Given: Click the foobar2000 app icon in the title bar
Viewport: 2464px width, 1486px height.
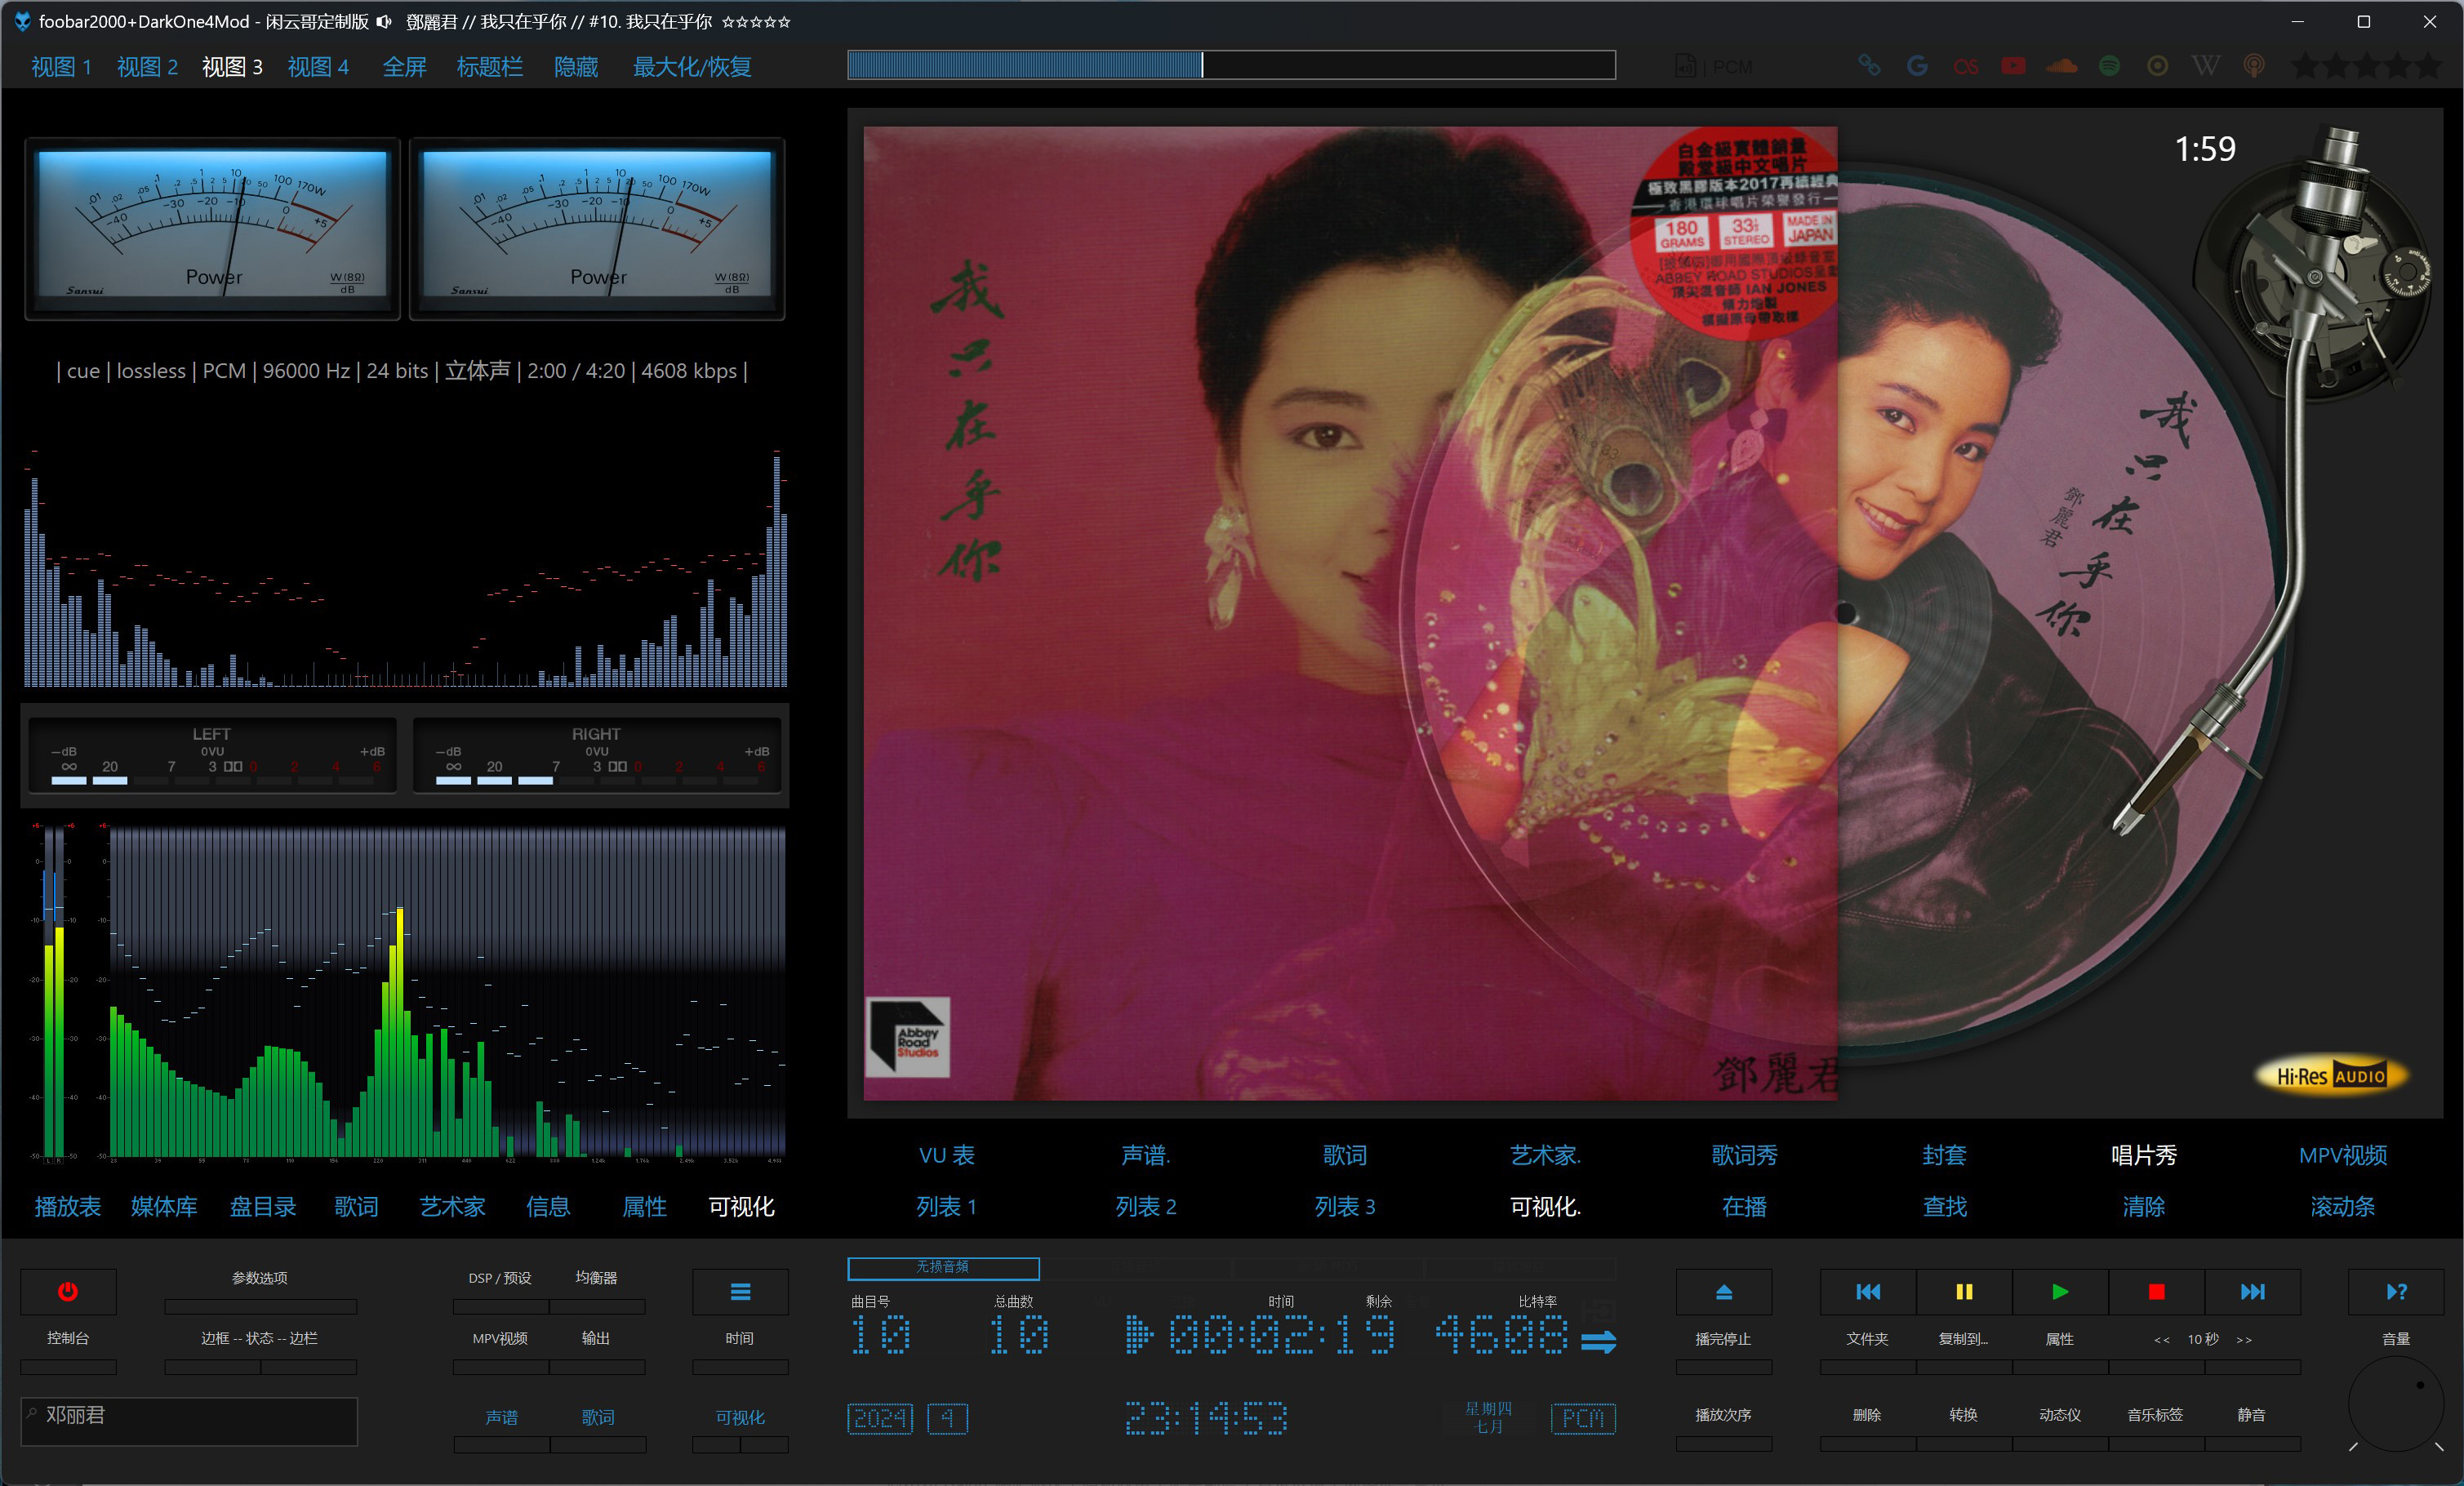Looking at the screenshot, I should (21, 21).
